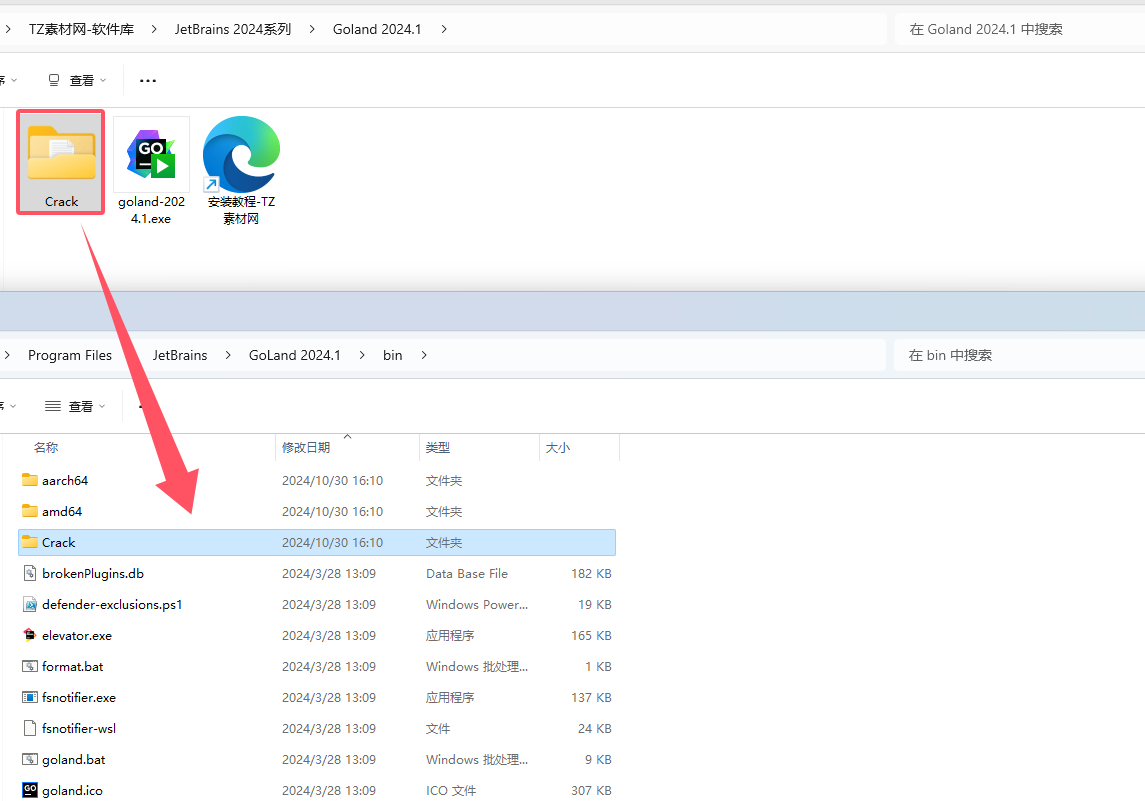Image resolution: width=1145 pixels, height=801 pixels.
Task: Focus the 在 bin 中搜索 search box
Action: [x=1019, y=355]
